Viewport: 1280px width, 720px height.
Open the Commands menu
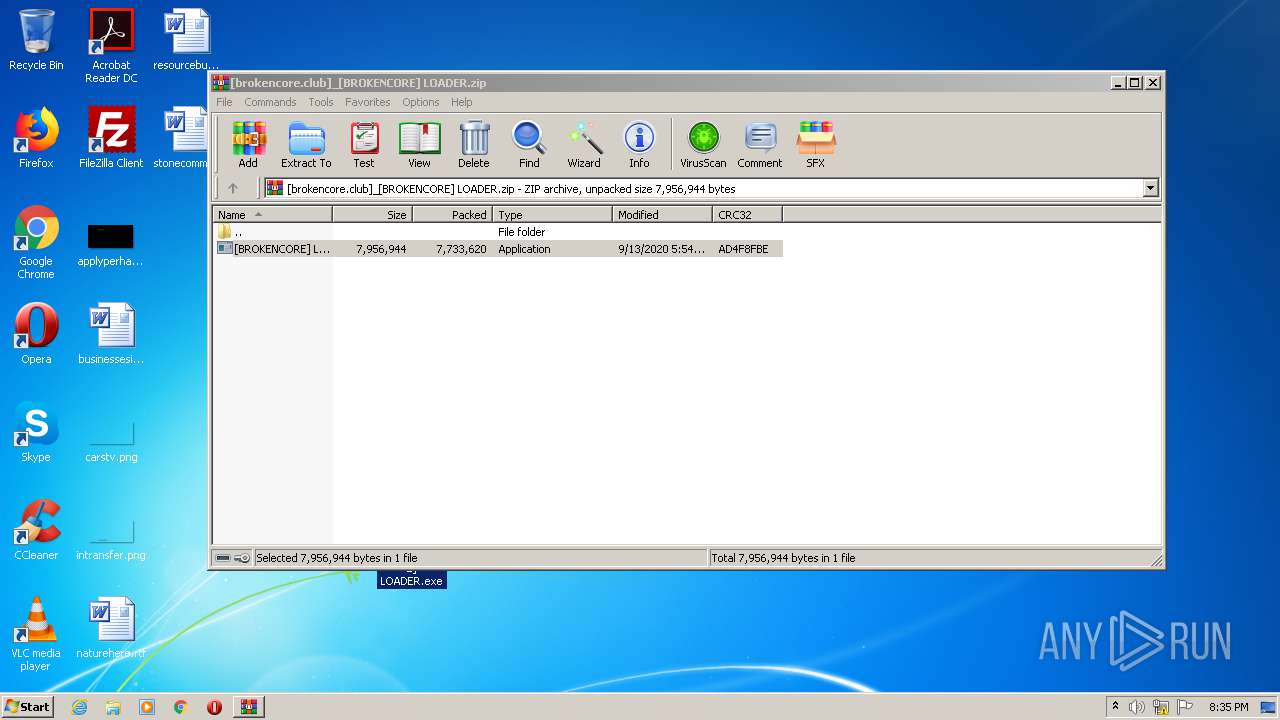(270, 102)
